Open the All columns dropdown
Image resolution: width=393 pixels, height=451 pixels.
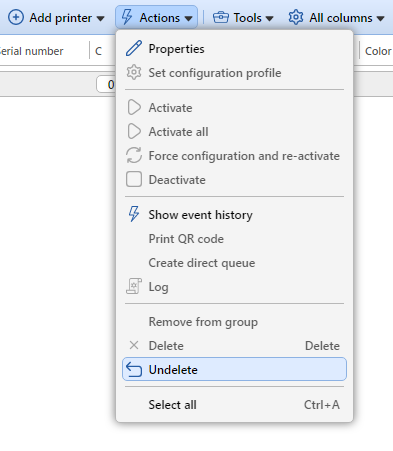(336, 18)
